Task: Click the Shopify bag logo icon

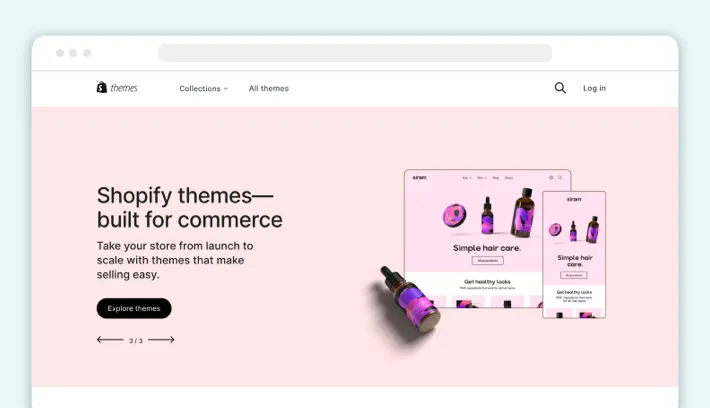Action: click(x=101, y=87)
